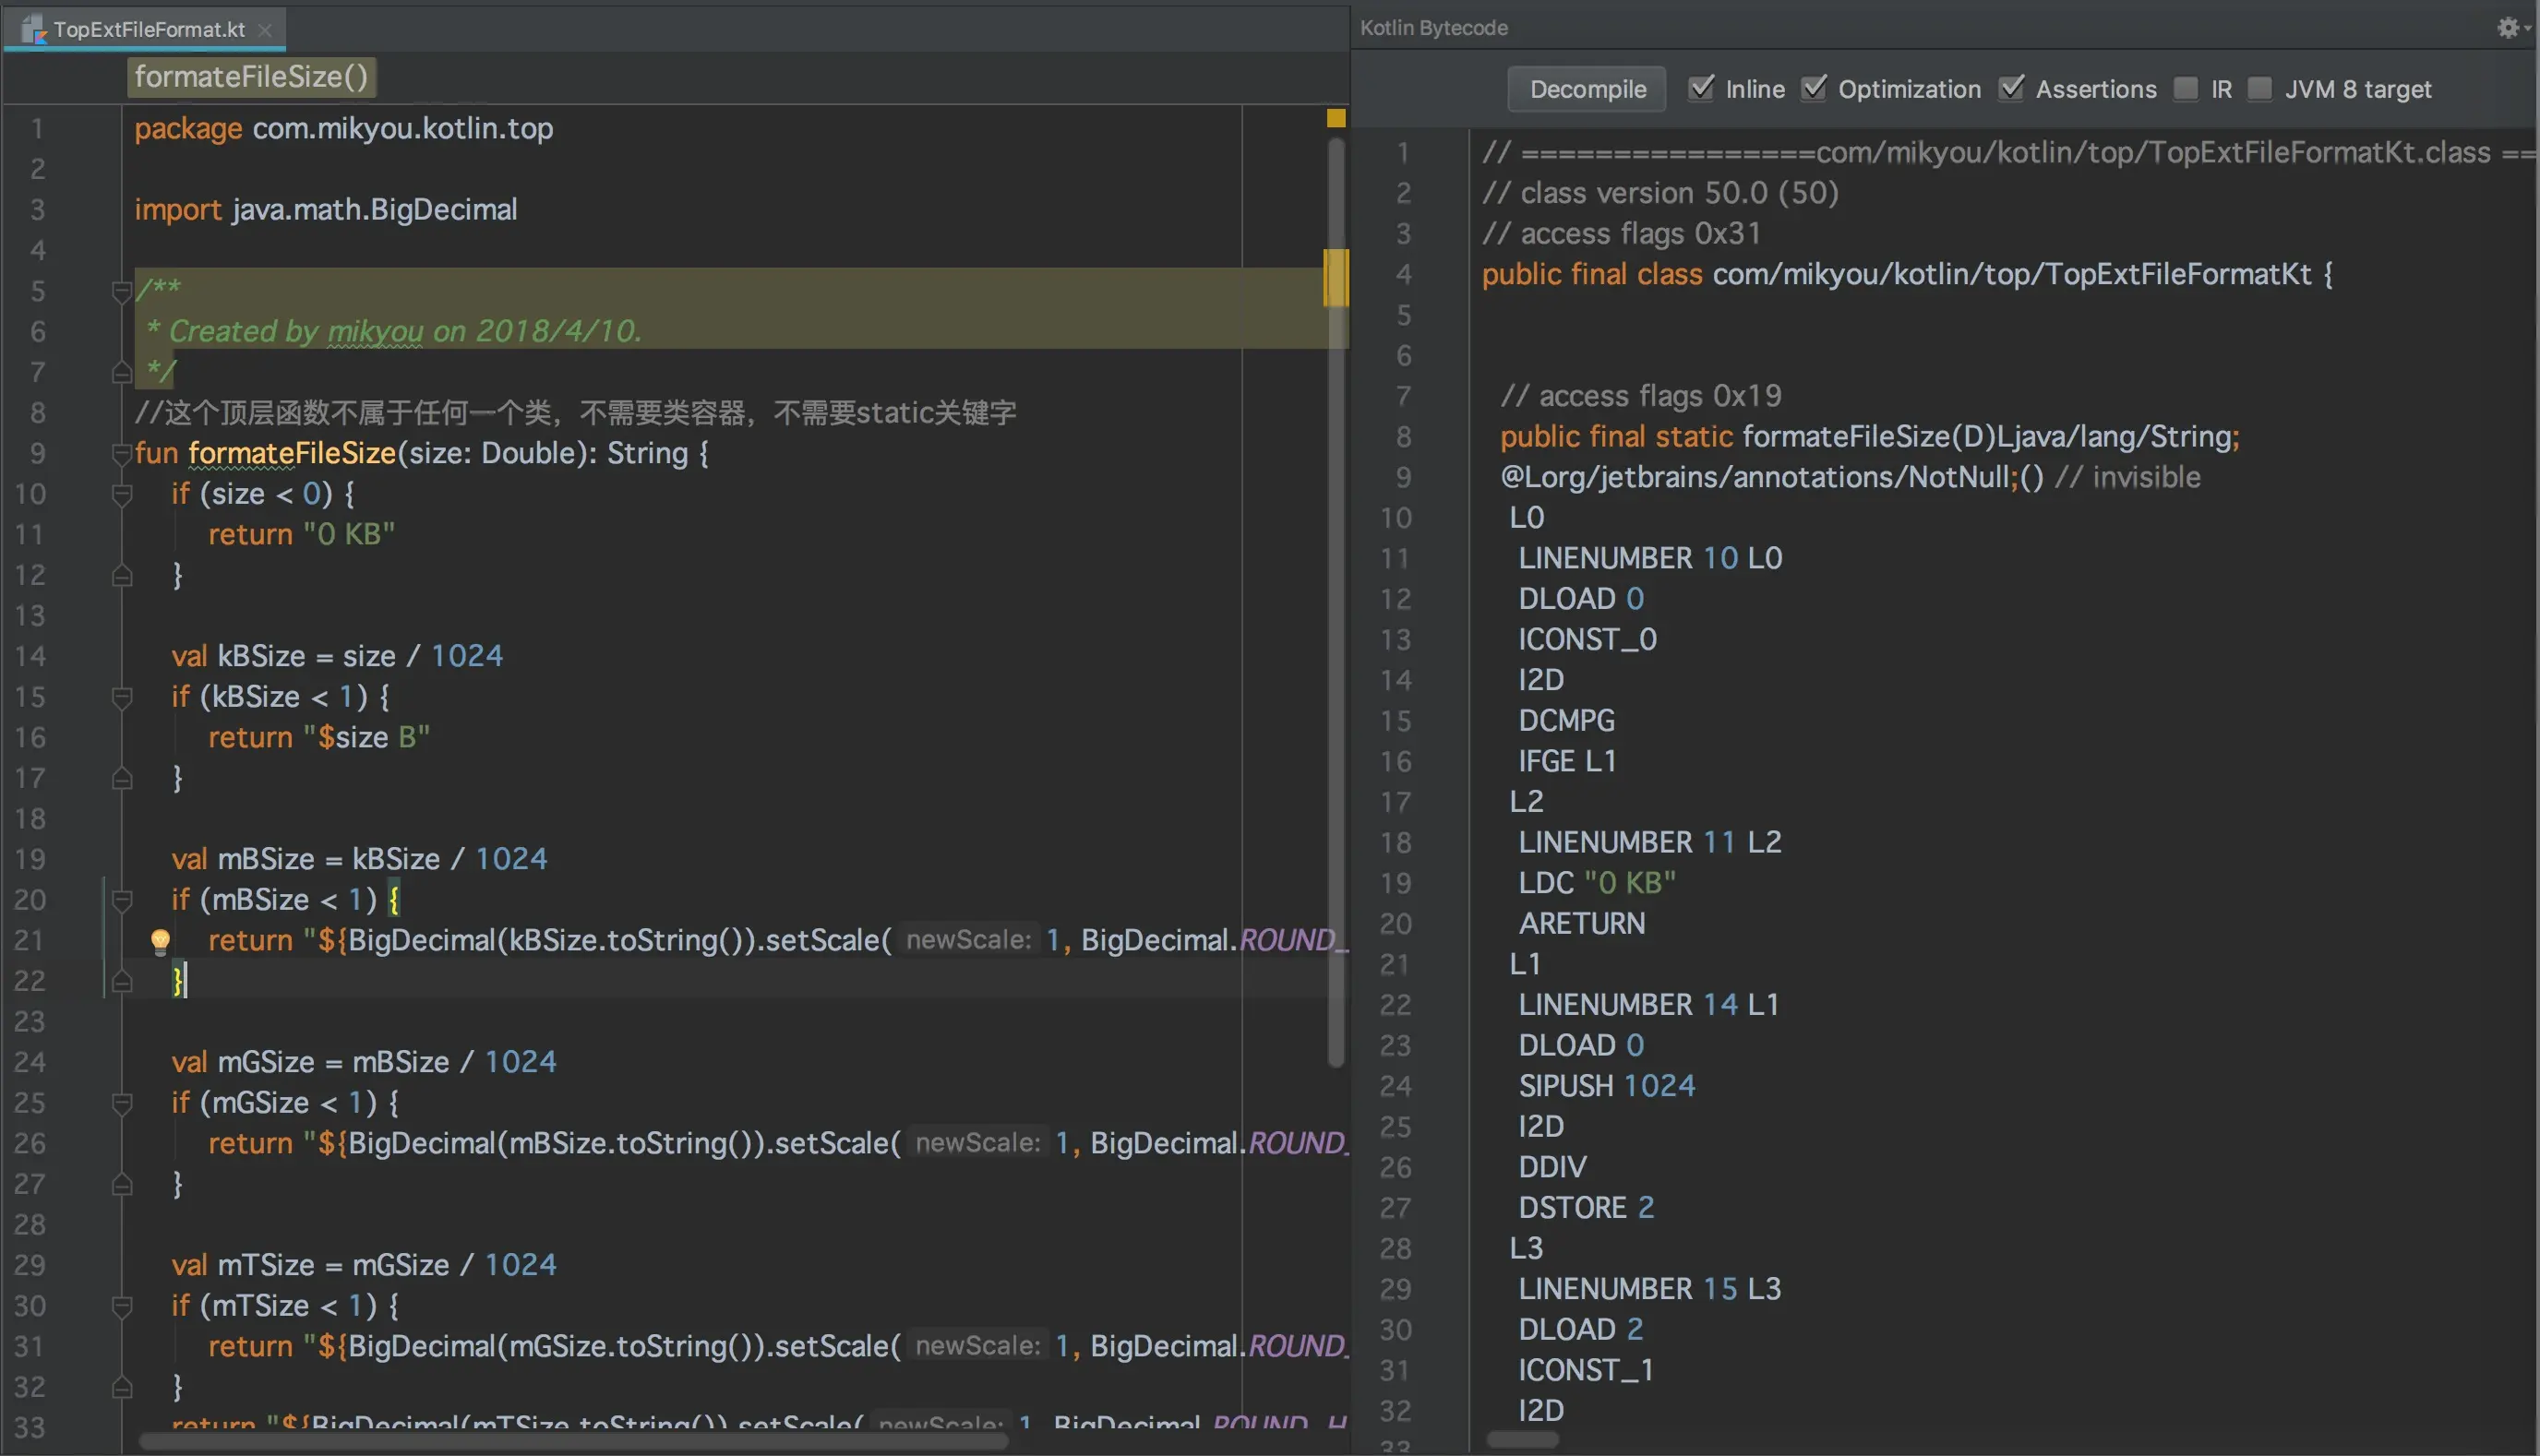Collapse the if (size < 0) block
Image resolution: width=2540 pixels, height=1456 pixels.
tap(122, 494)
